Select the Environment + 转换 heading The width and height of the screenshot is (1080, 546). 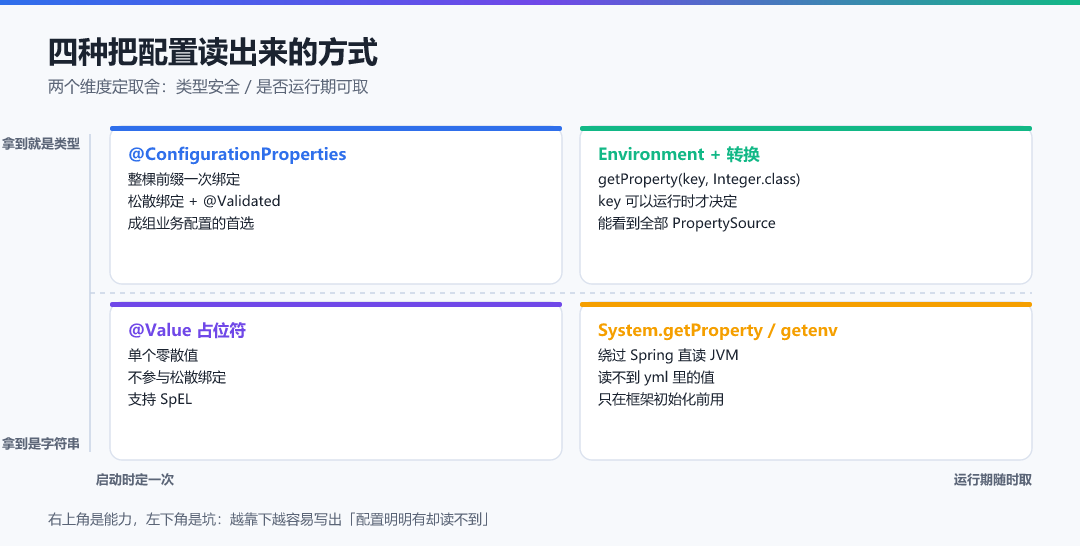pyautogui.click(x=678, y=154)
